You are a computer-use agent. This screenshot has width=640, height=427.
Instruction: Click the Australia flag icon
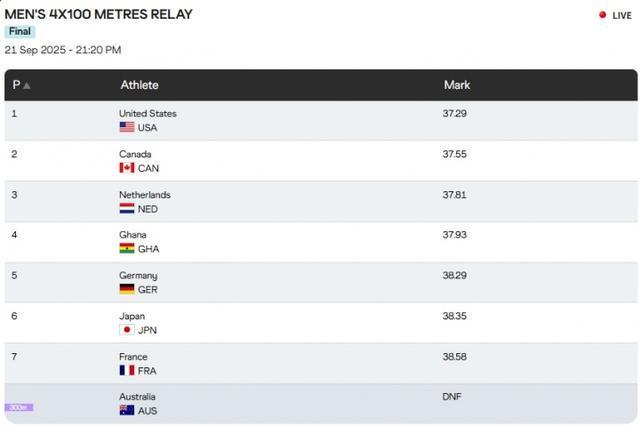[127, 410]
